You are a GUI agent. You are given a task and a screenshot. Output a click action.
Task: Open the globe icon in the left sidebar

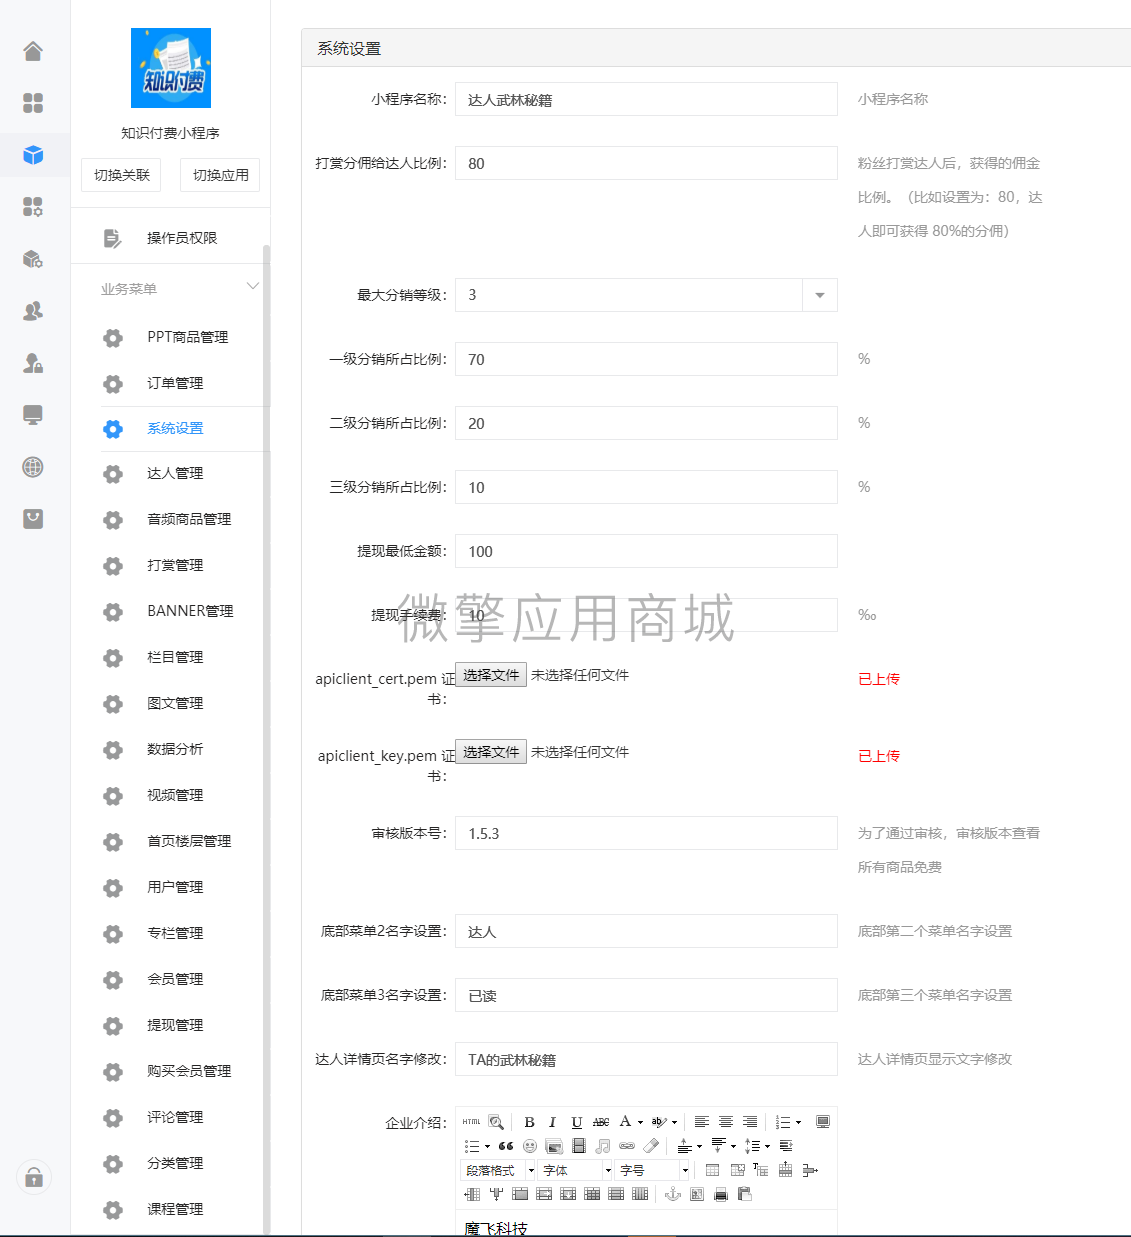tap(33, 467)
